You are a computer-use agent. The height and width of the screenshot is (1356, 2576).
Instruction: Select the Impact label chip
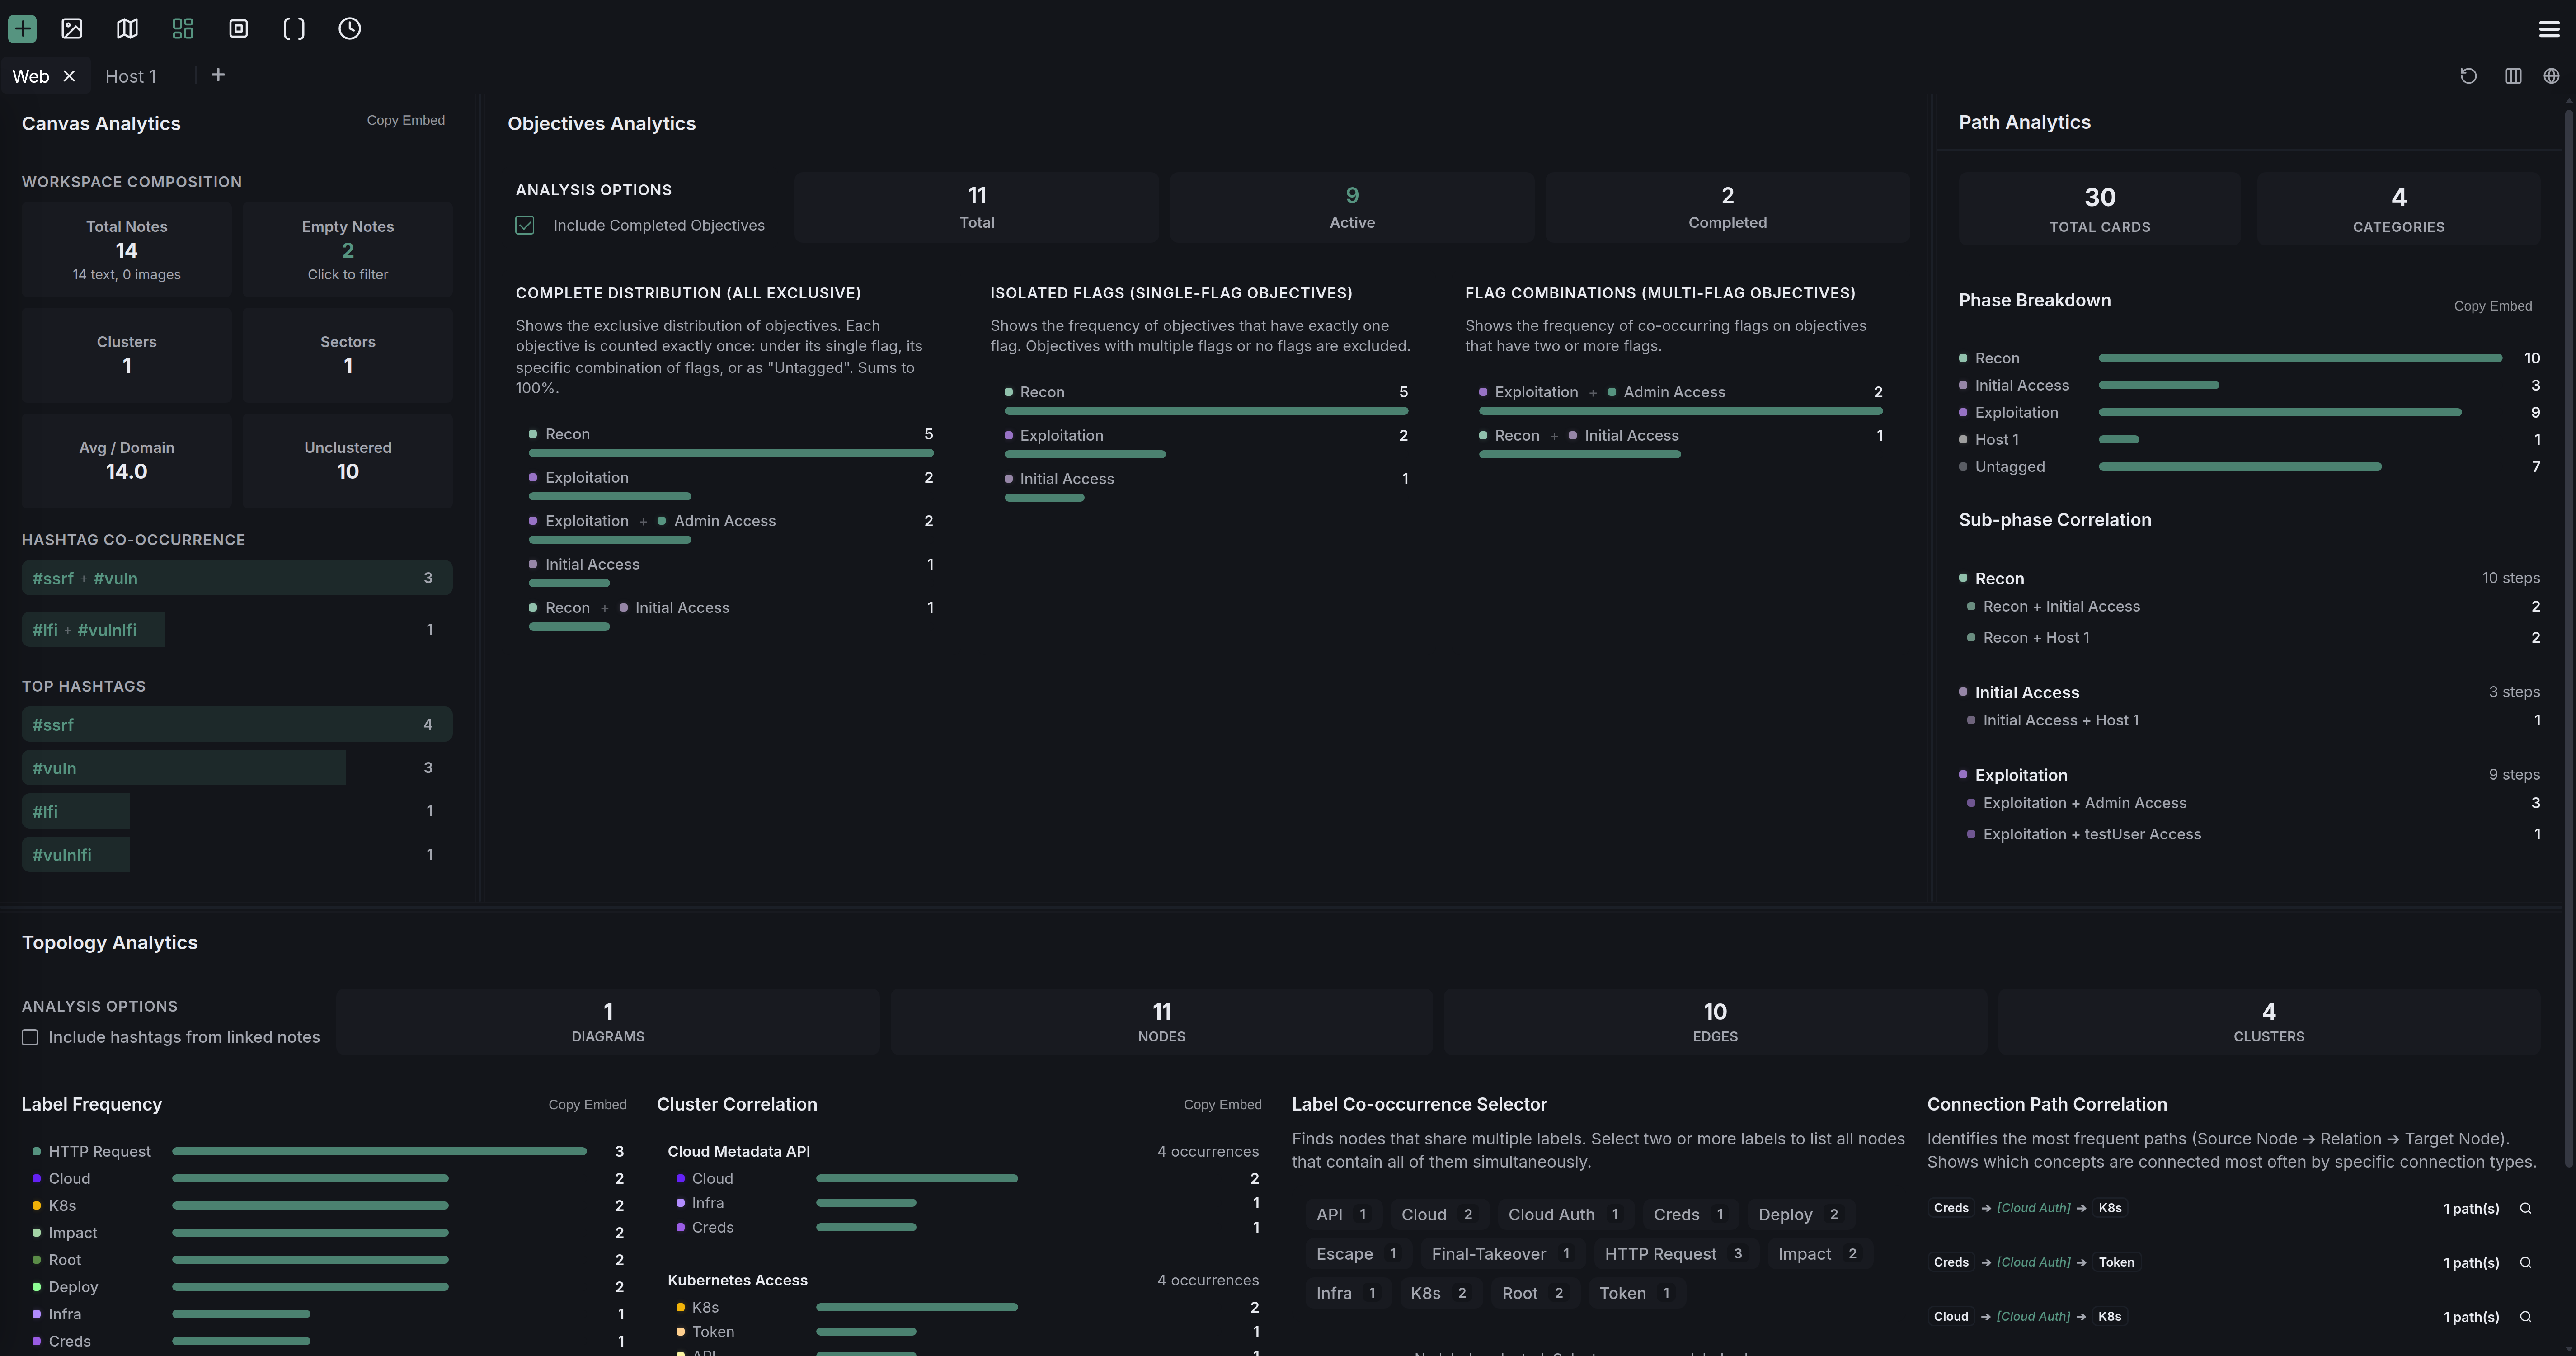[x=1819, y=1254]
